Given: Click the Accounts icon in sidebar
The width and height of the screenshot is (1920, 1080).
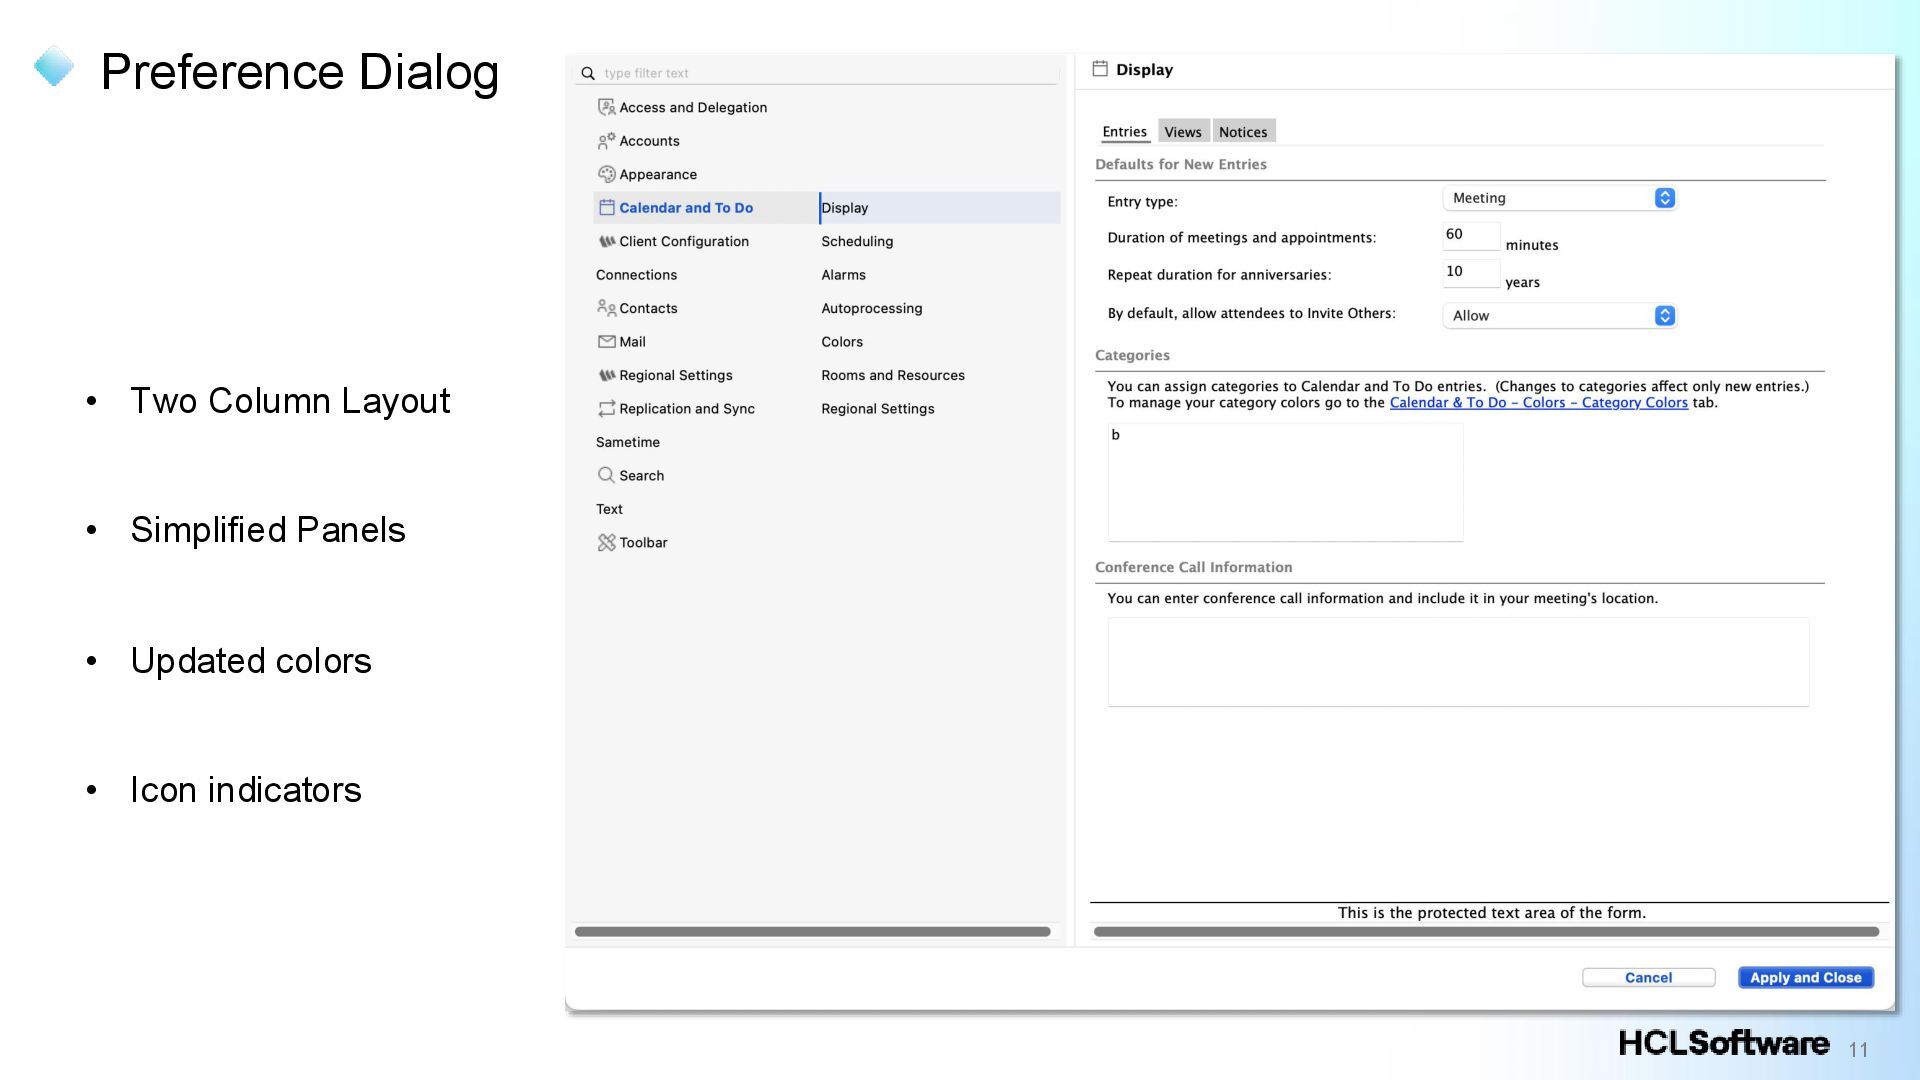Looking at the screenshot, I should click(606, 141).
